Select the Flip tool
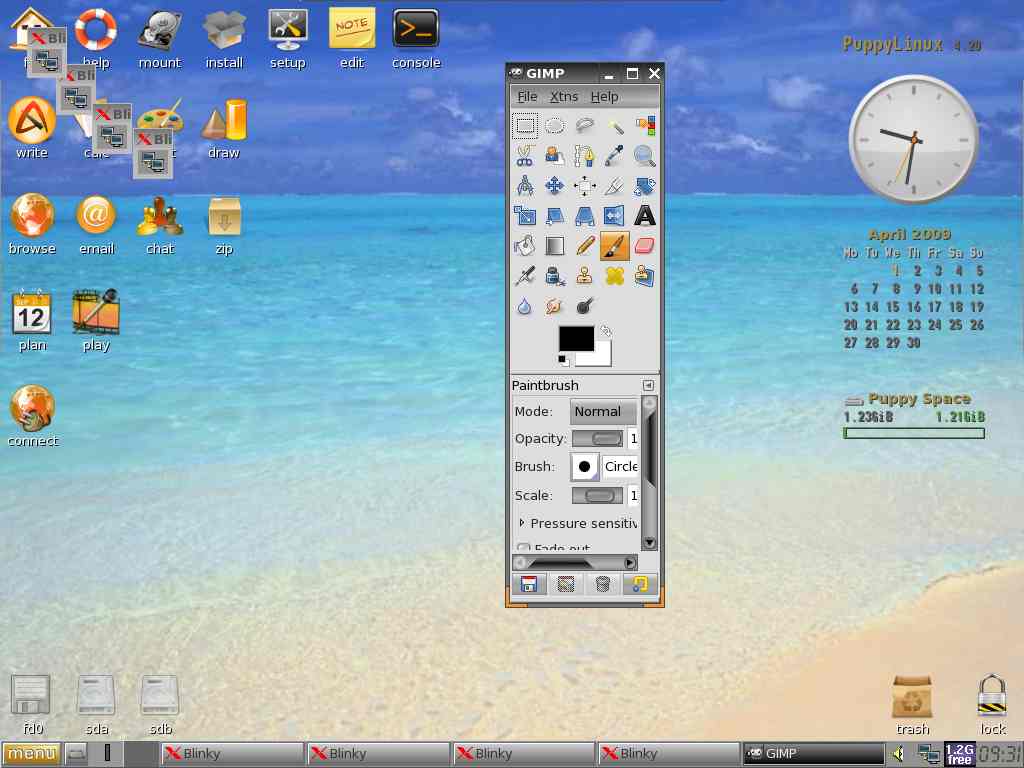 pos(615,216)
